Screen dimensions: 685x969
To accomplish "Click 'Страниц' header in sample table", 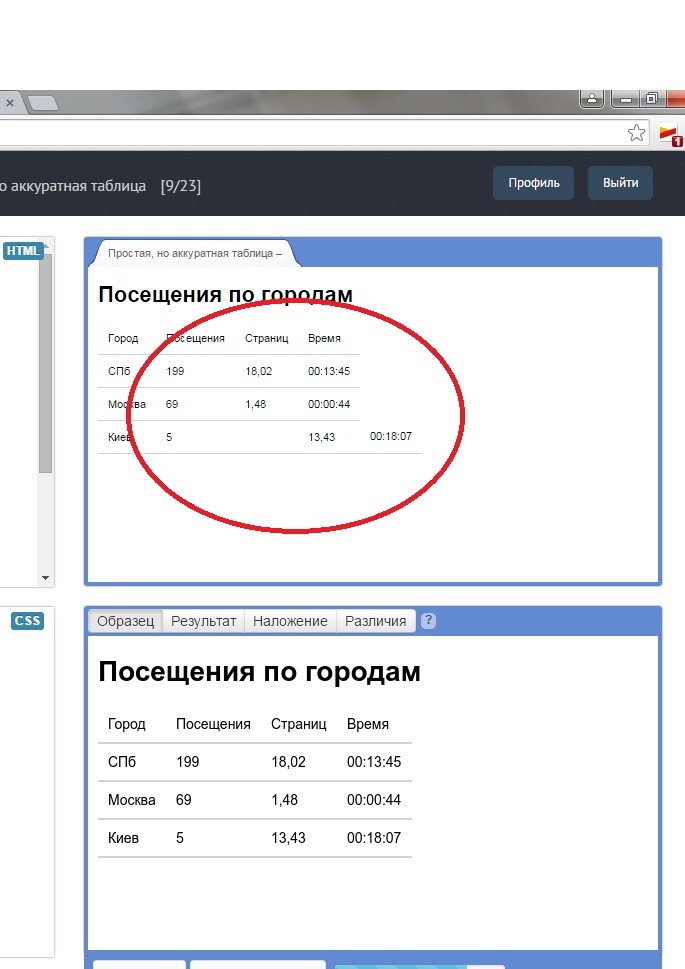I will point(299,724).
